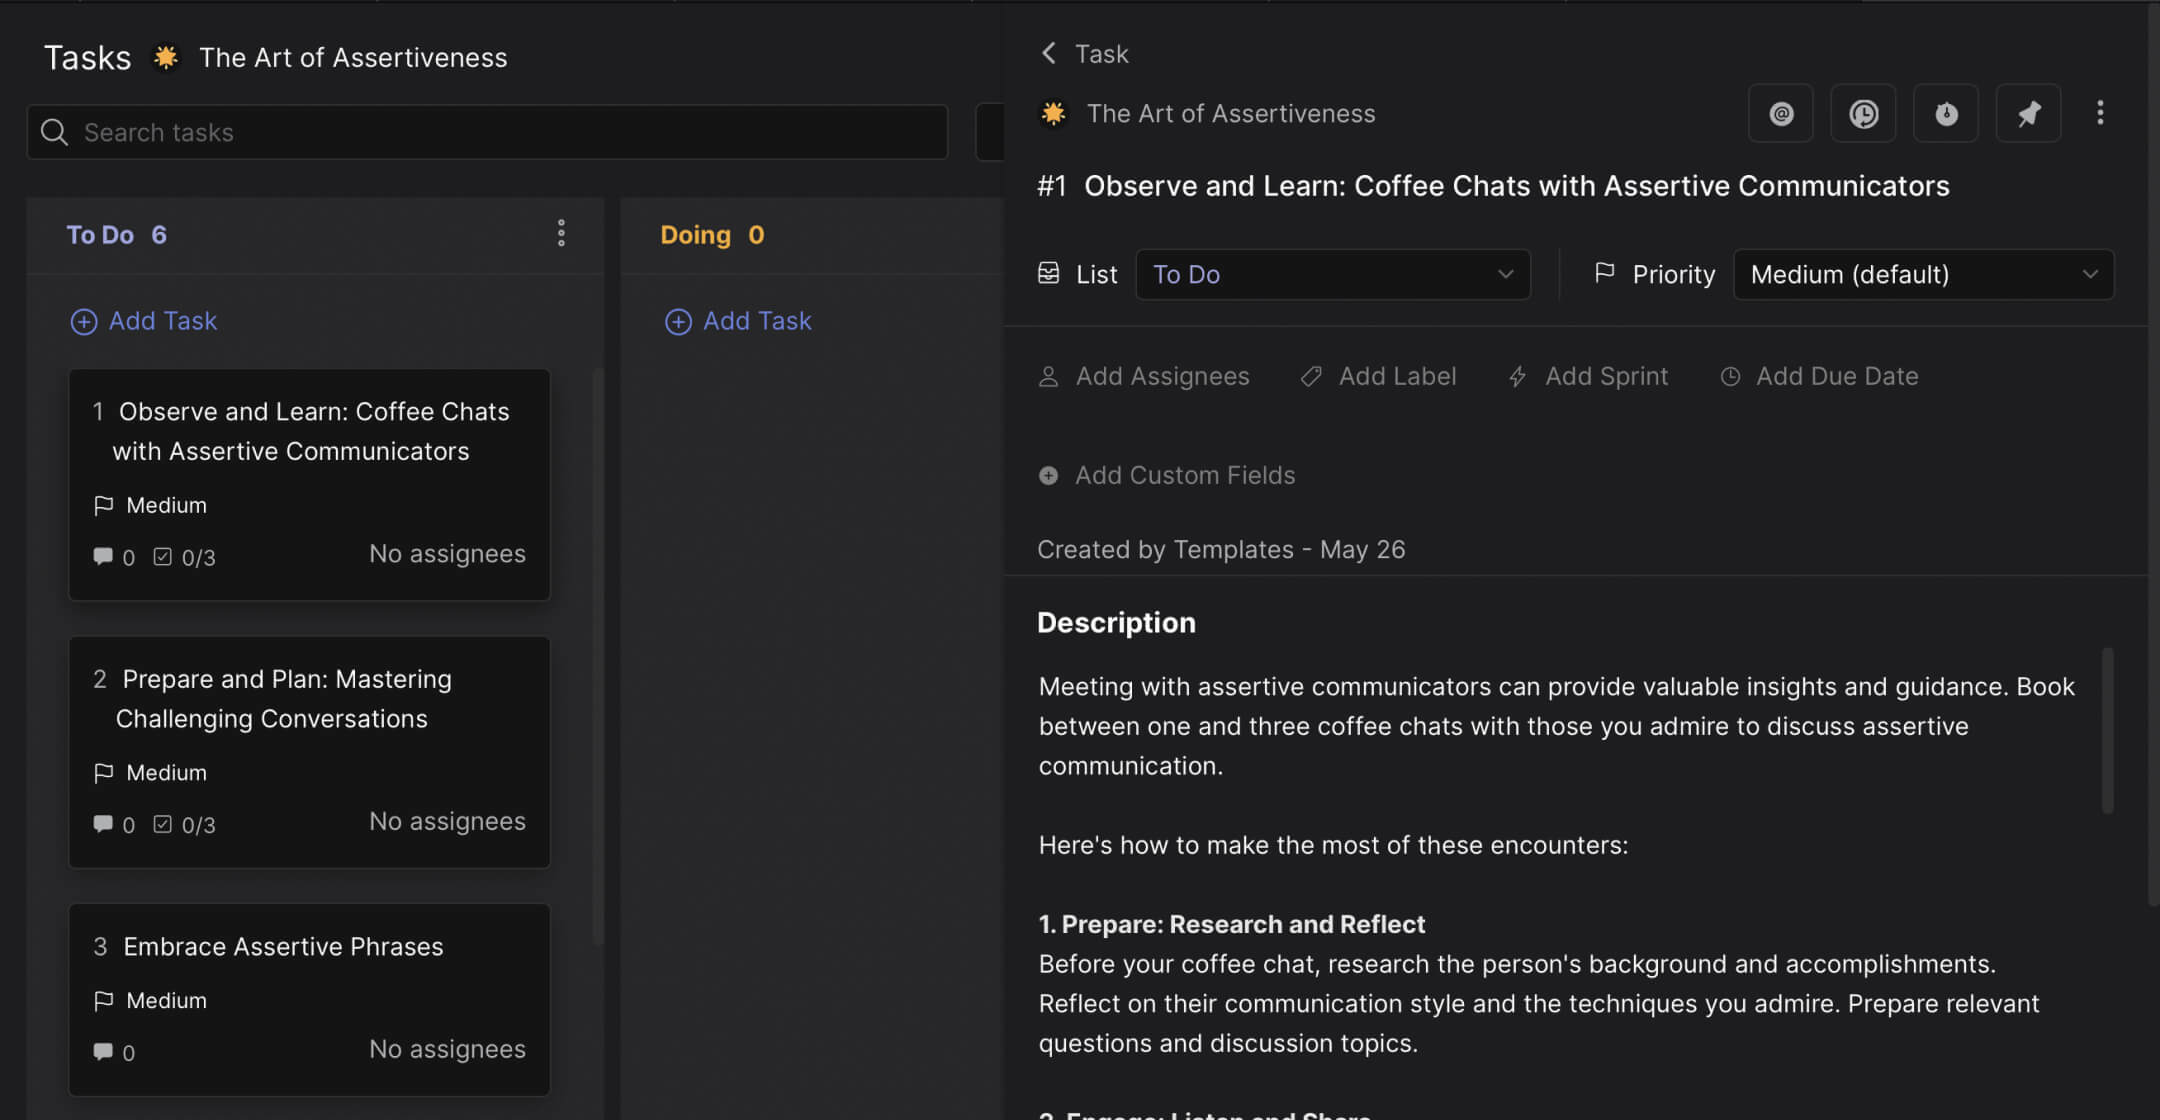Pin the task using the pin icon
The image size is (2160, 1120).
2028,113
